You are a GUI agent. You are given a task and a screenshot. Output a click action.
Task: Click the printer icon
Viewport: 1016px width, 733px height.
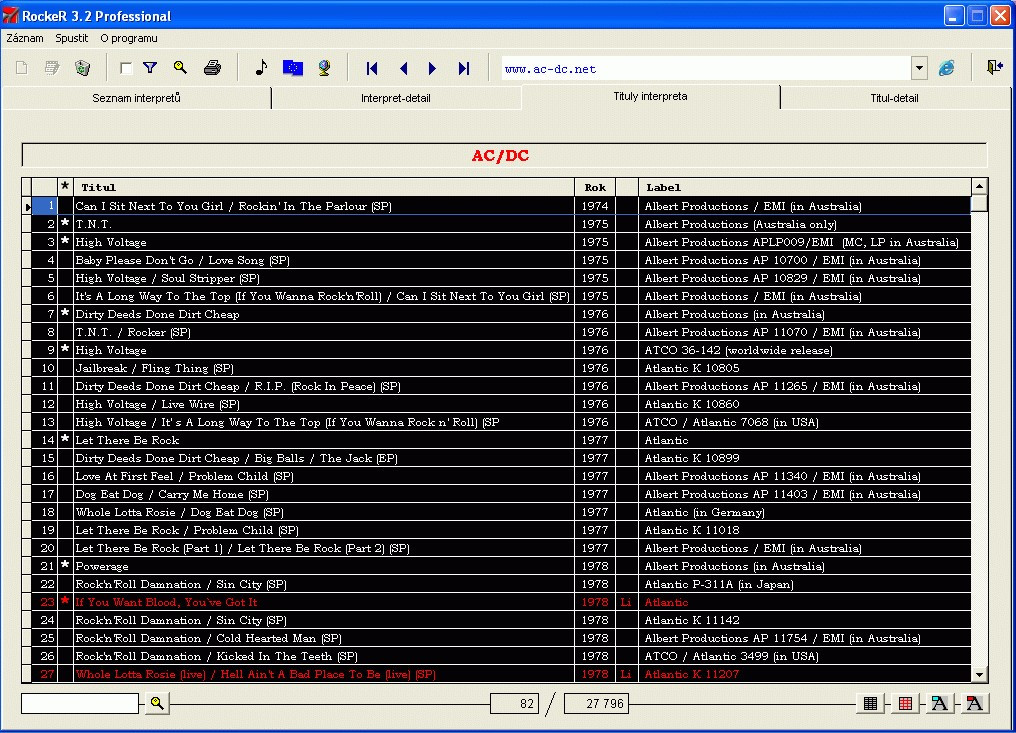click(x=213, y=67)
